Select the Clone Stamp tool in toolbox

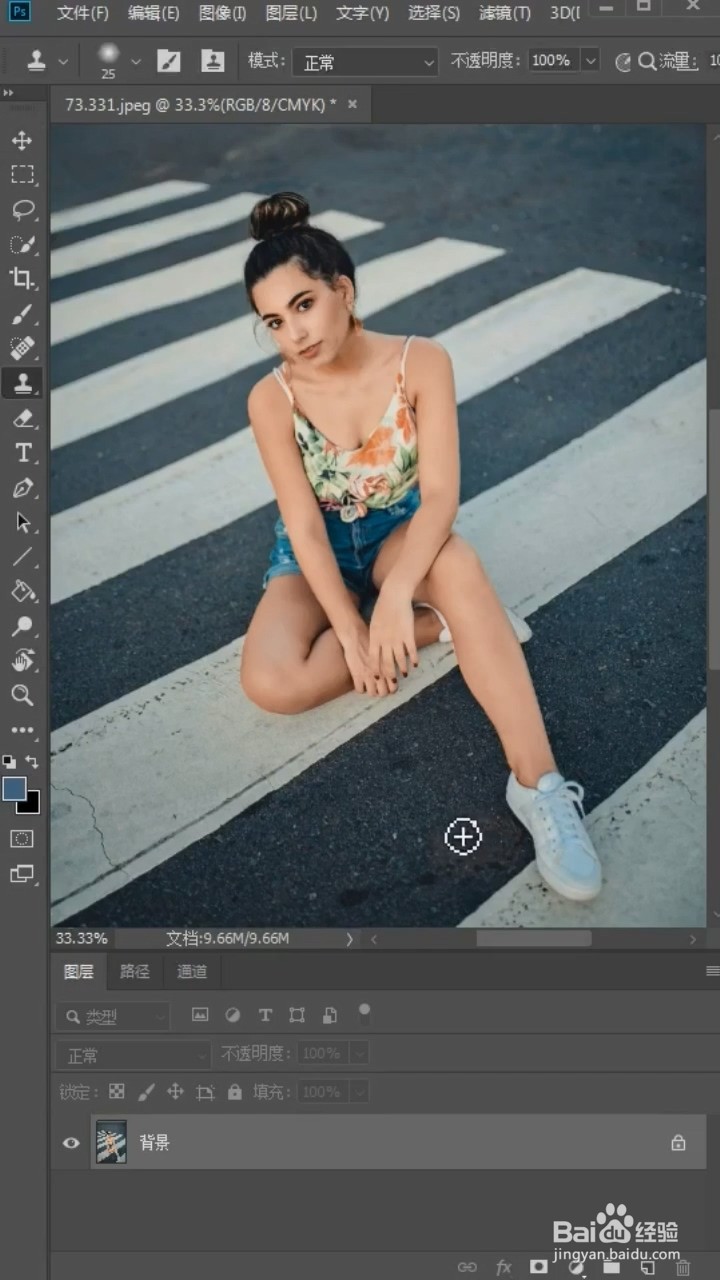22,383
